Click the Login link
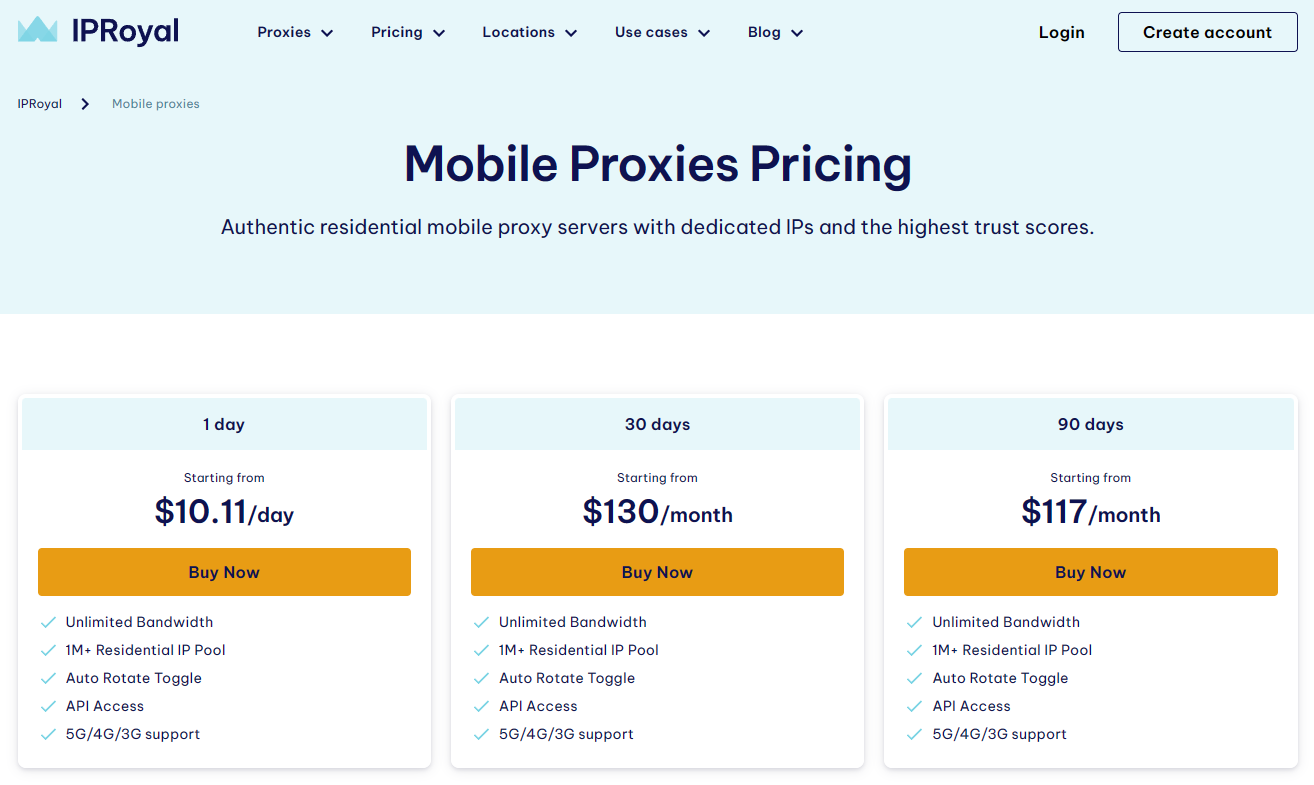Screen dimensions: 1314x785 click(1061, 32)
